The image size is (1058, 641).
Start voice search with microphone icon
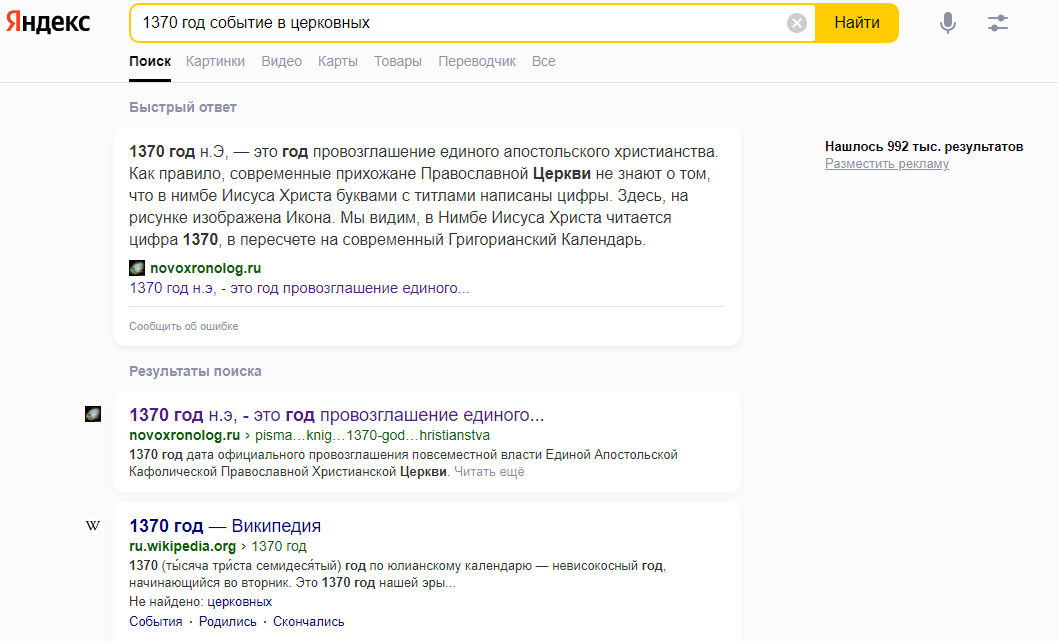click(947, 23)
